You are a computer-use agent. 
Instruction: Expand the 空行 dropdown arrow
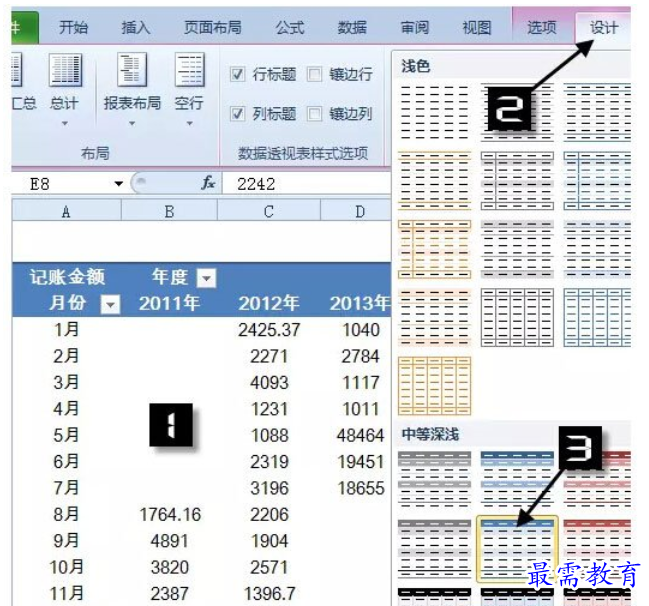point(189,123)
